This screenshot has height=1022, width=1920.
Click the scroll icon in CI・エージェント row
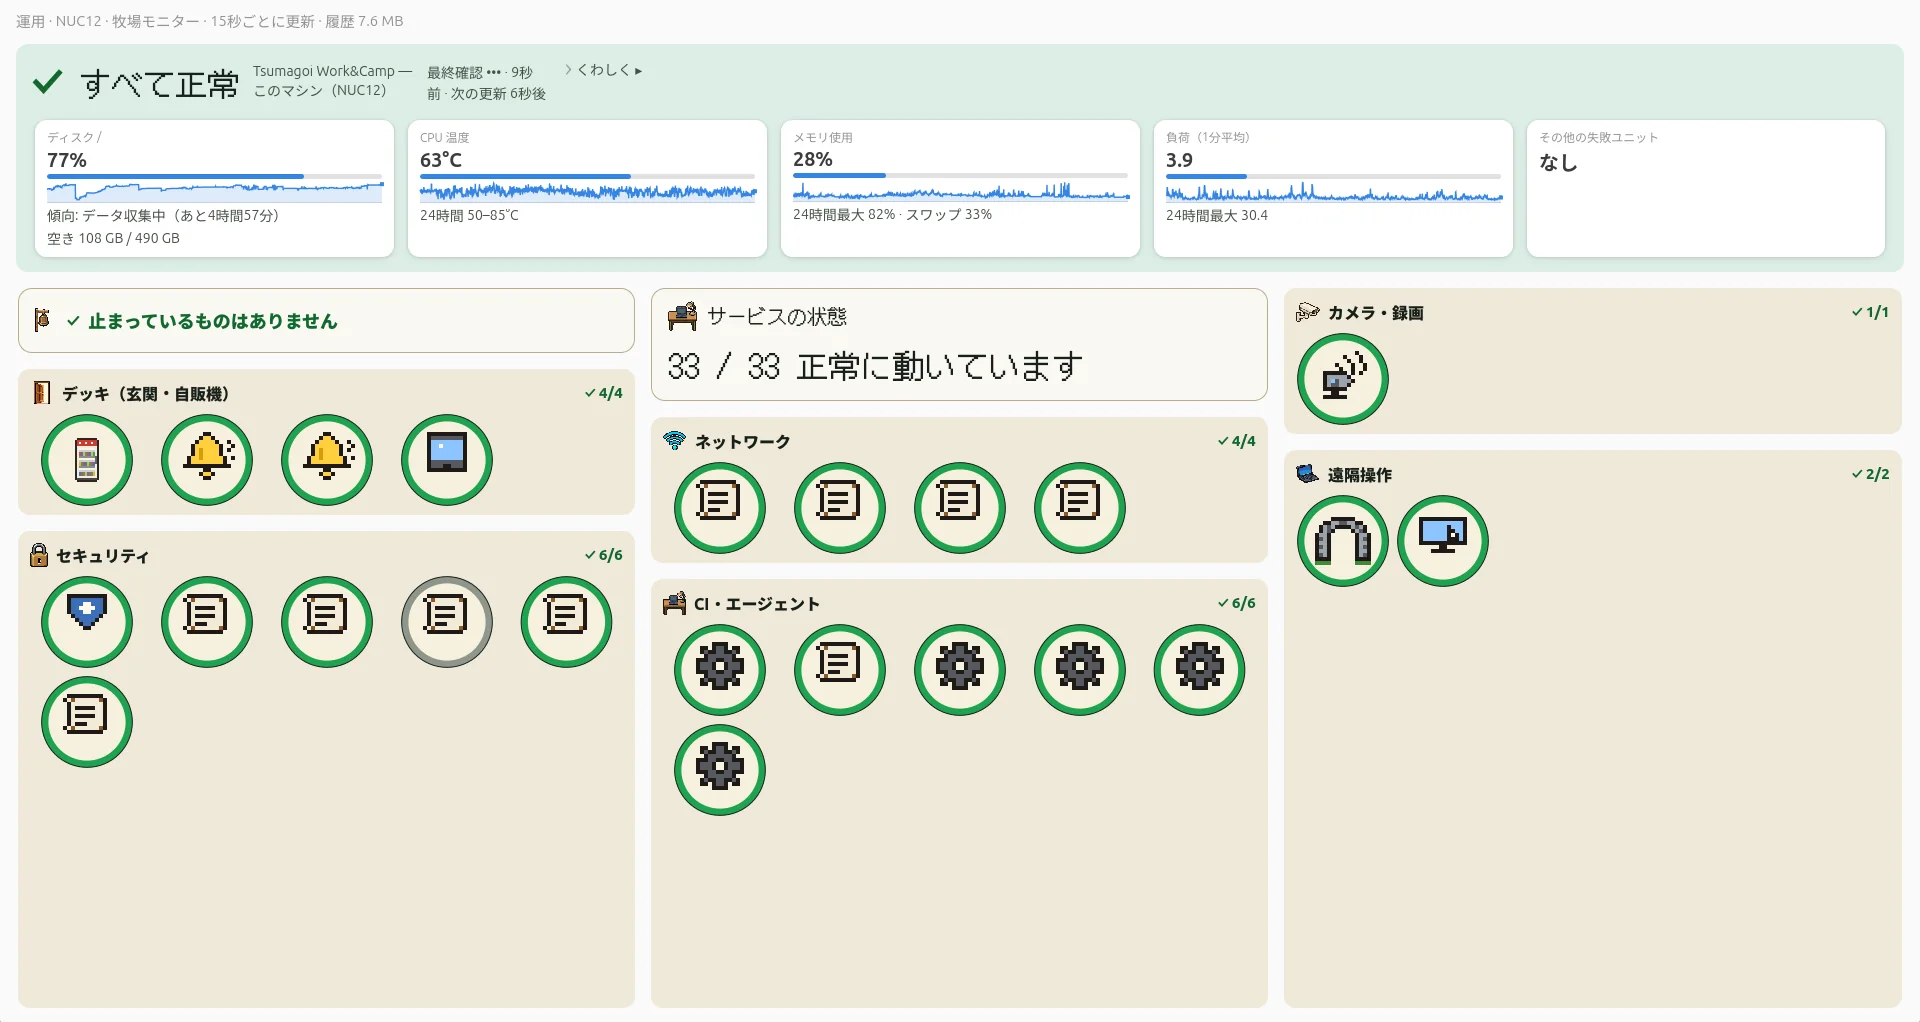pyautogui.click(x=840, y=670)
